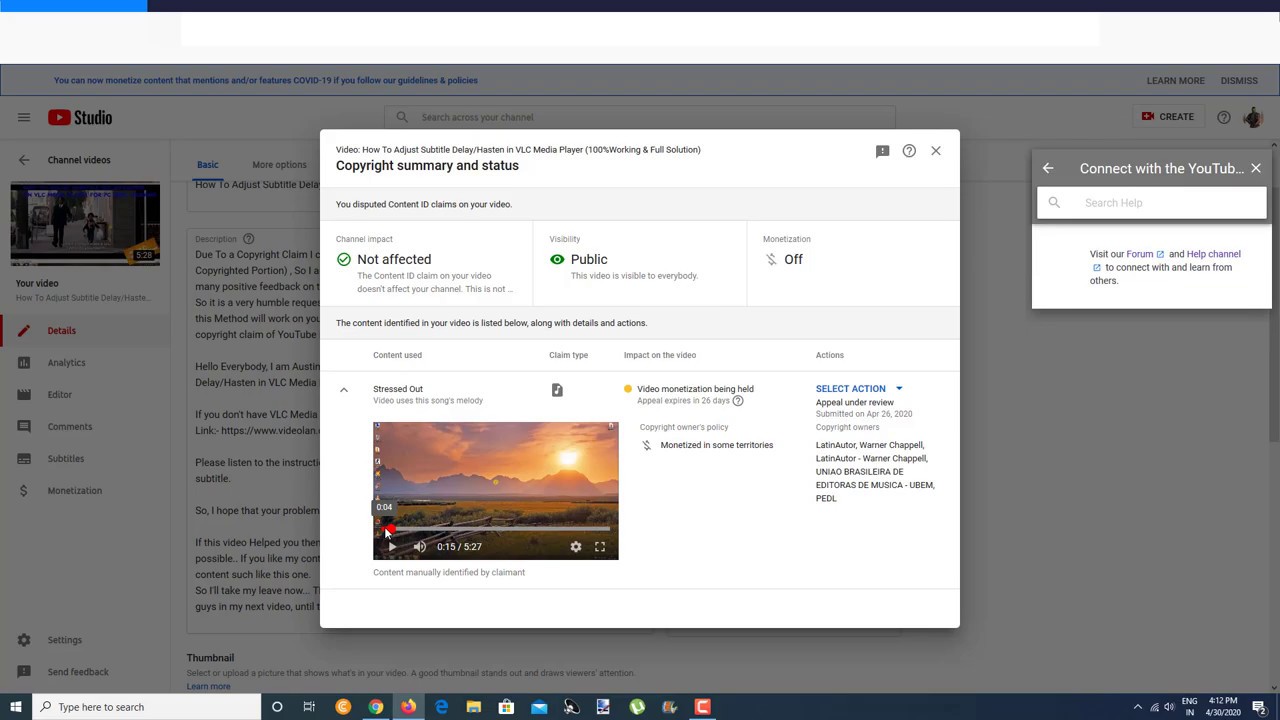Screen dimensions: 1280x720
Task: Play the claimed video preview
Action: [391, 547]
